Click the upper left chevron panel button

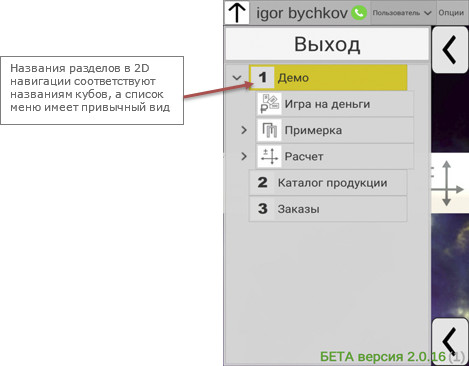(x=450, y=50)
